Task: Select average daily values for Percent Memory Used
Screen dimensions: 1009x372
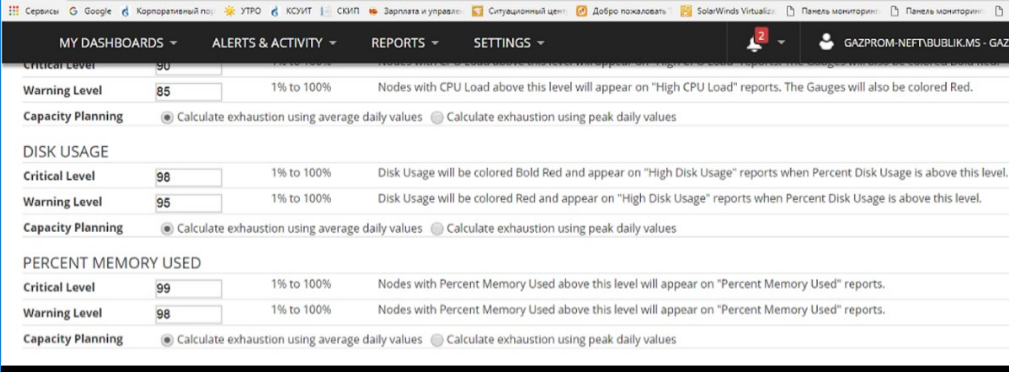Action: [167, 340]
